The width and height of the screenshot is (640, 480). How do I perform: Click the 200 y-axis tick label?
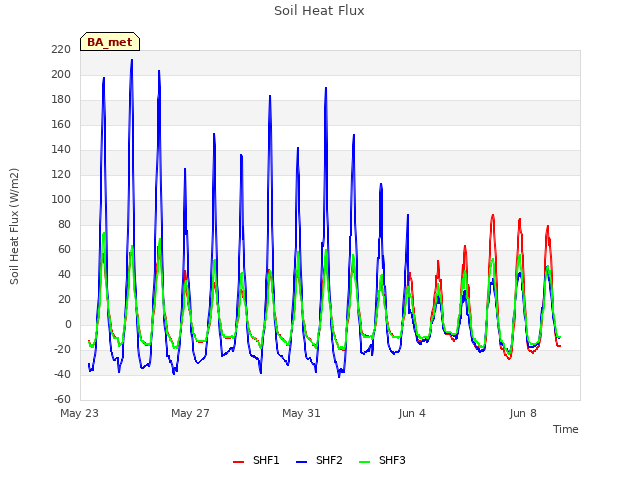(x=61, y=75)
